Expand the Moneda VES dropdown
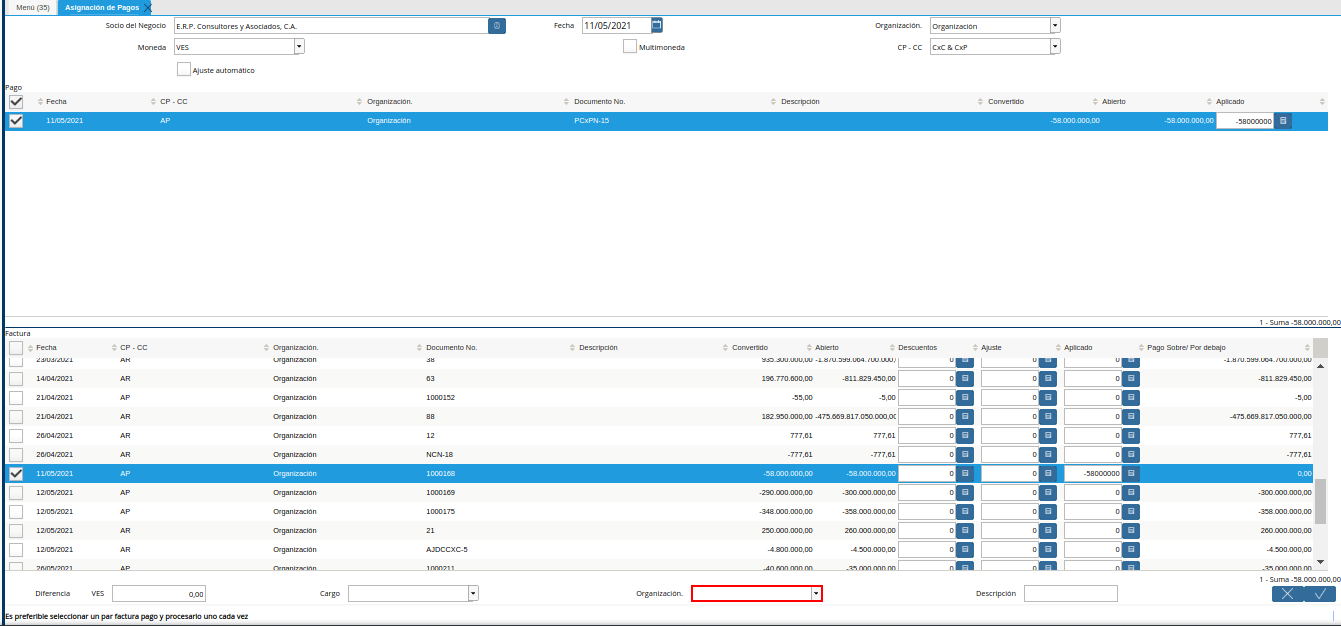The height and width of the screenshot is (626, 1341). [299, 46]
